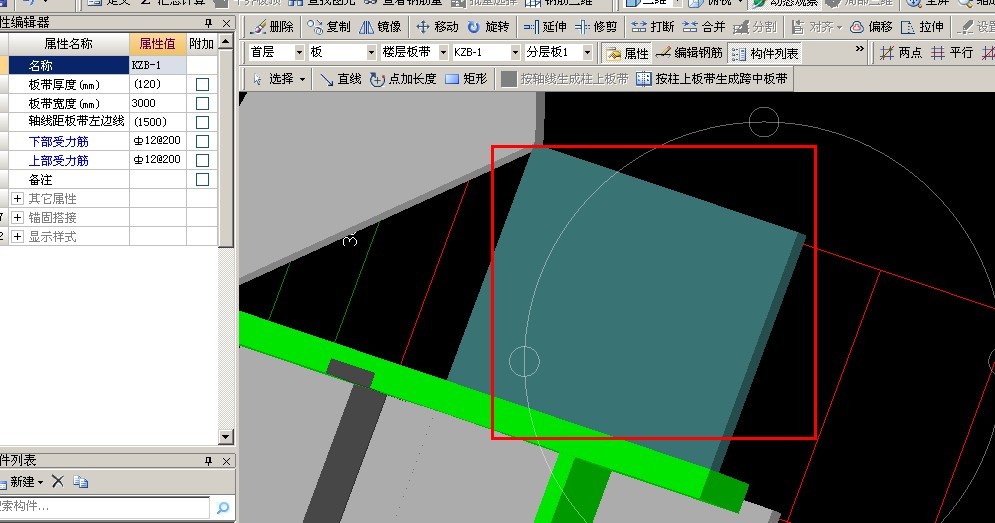
Task: Add a 平行 parallel auxiliary axis
Action: tap(952, 53)
